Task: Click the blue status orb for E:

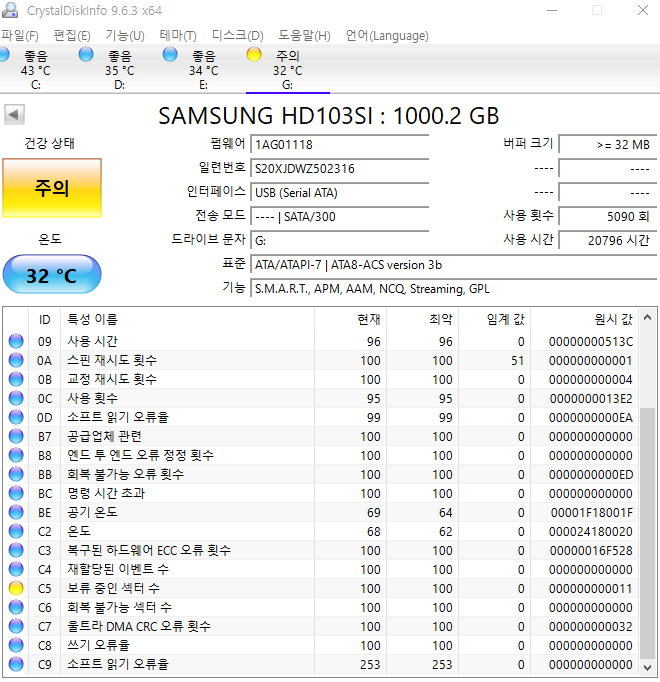Action: point(170,54)
